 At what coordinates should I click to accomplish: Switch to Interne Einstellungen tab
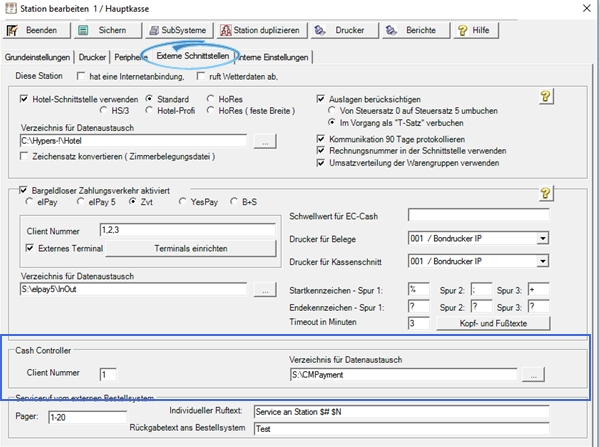click(272, 57)
